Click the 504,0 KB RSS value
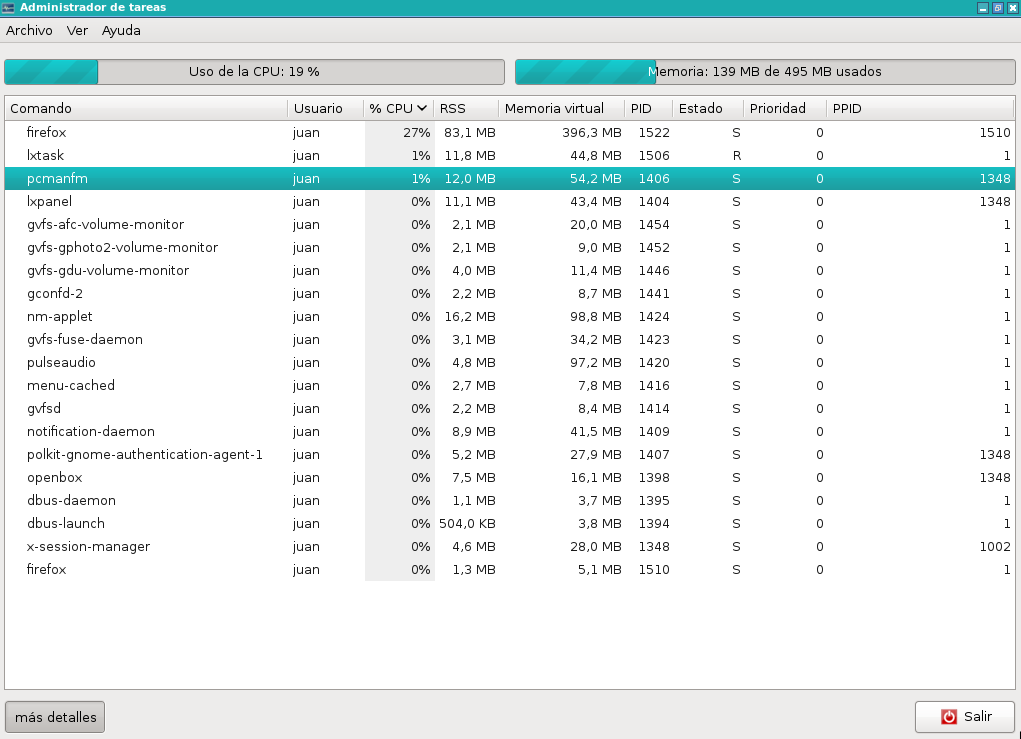This screenshot has height=739, width=1021. click(x=467, y=523)
